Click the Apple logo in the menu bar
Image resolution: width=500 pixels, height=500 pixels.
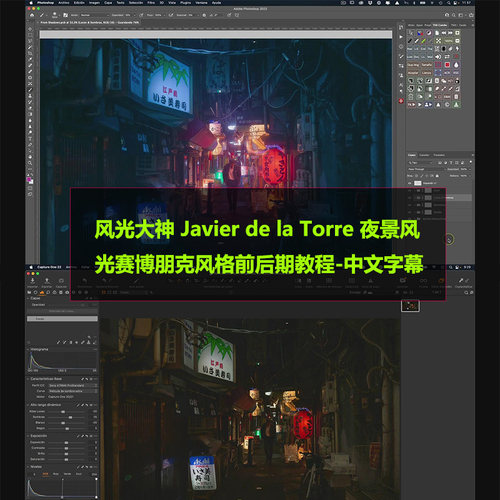click(31, 3)
